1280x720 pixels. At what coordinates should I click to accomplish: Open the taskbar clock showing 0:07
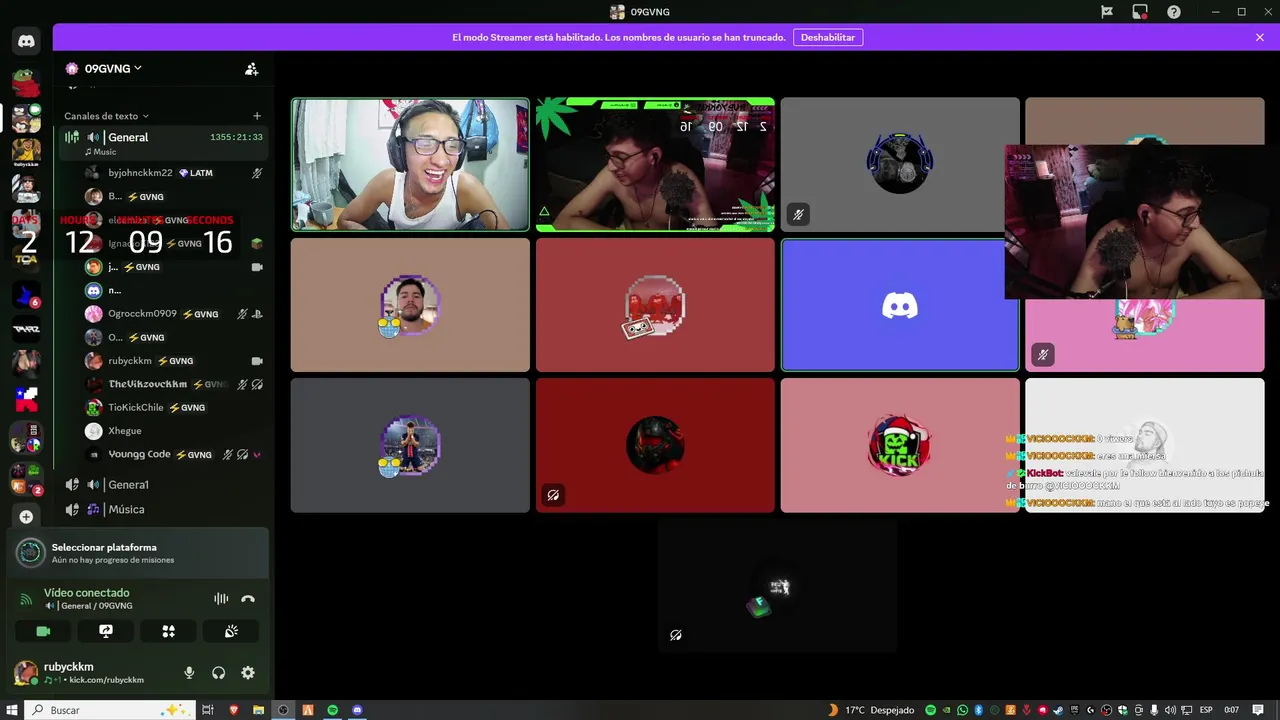coord(1232,710)
